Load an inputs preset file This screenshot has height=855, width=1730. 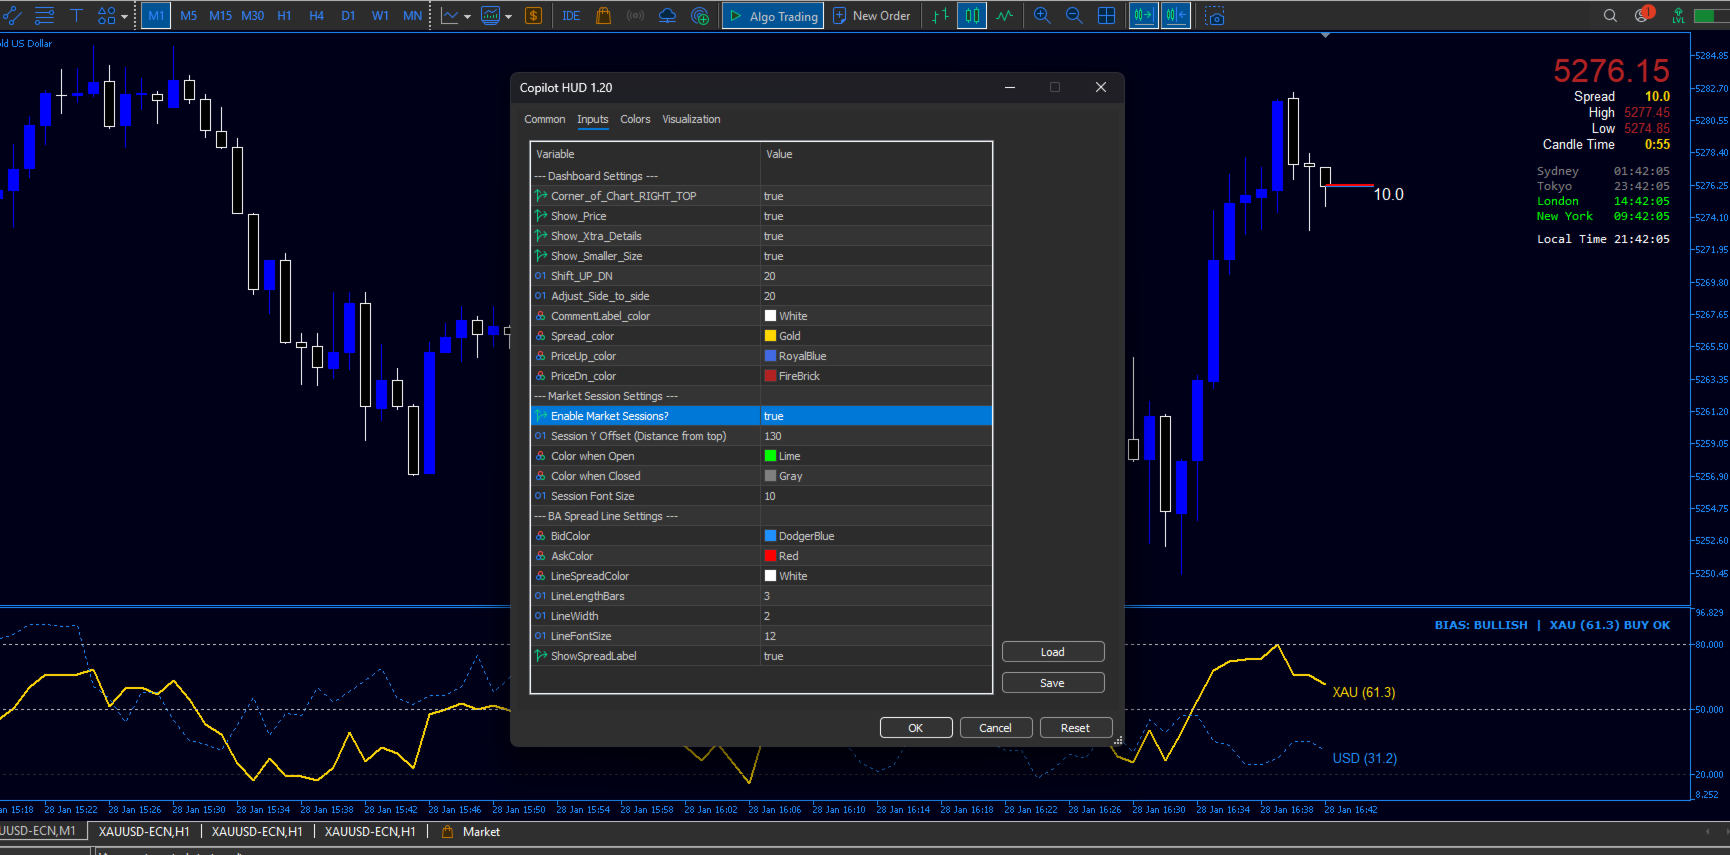(x=1053, y=652)
